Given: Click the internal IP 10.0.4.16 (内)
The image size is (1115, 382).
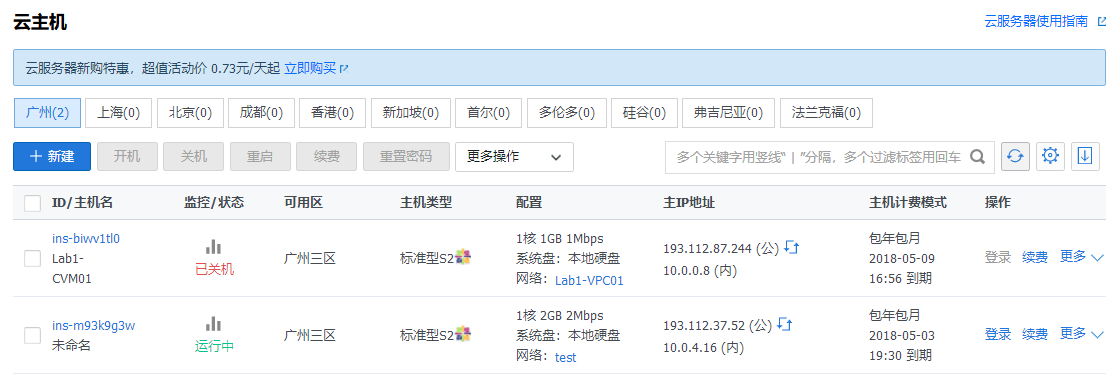Looking at the screenshot, I should coord(703,348).
